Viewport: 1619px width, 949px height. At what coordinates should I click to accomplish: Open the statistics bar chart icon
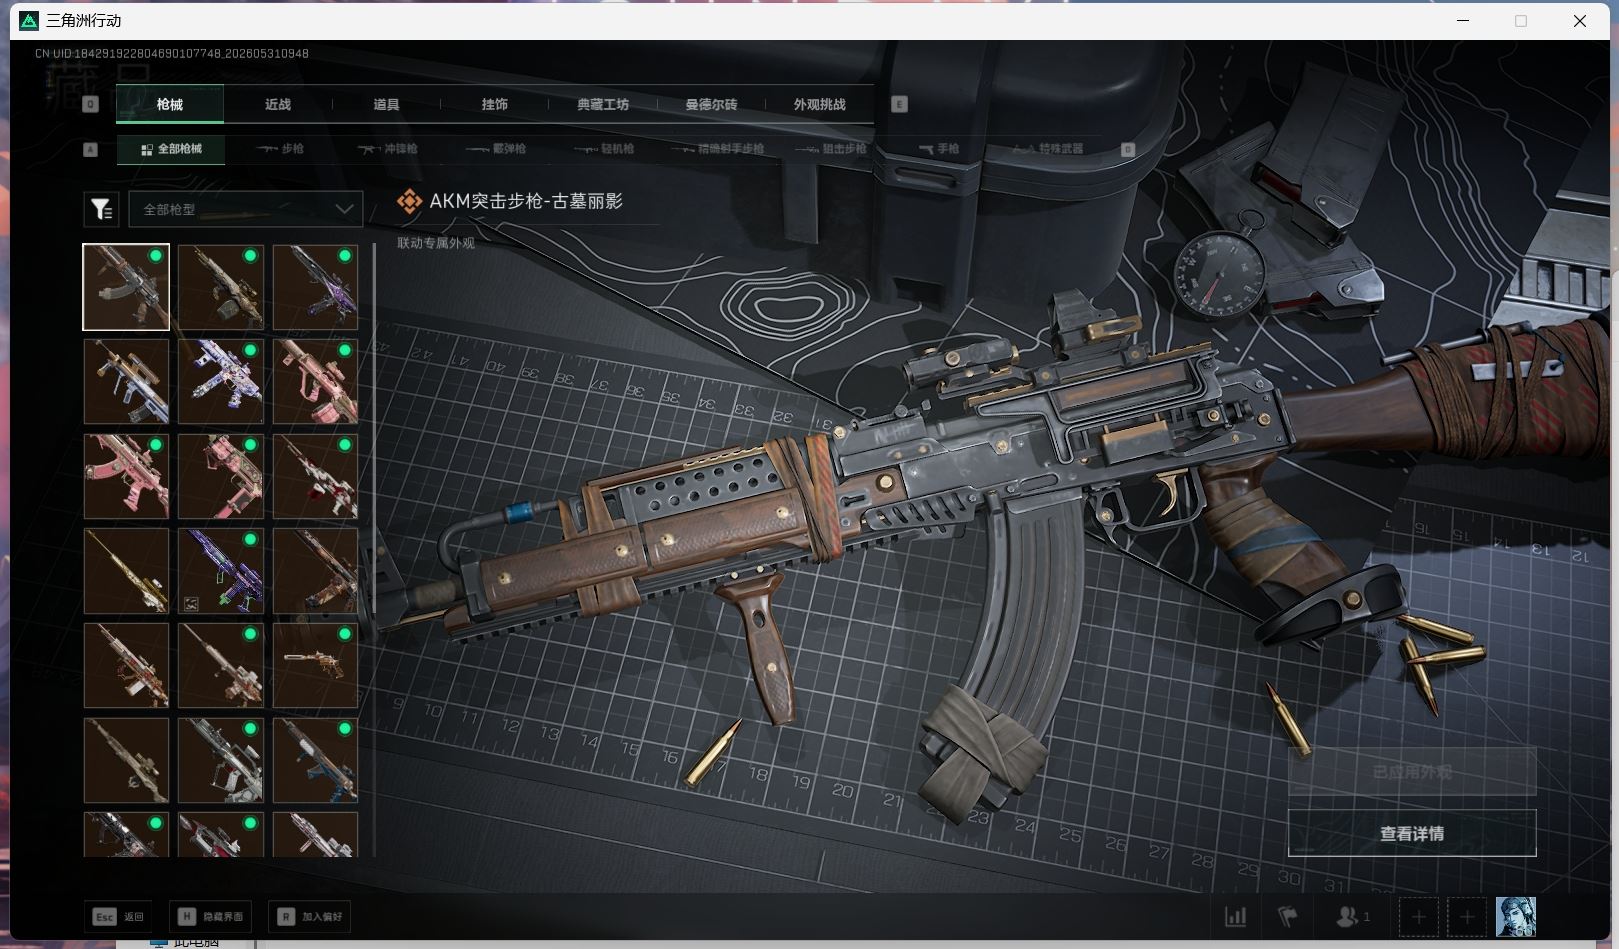pyautogui.click(x=1236, y=916)
